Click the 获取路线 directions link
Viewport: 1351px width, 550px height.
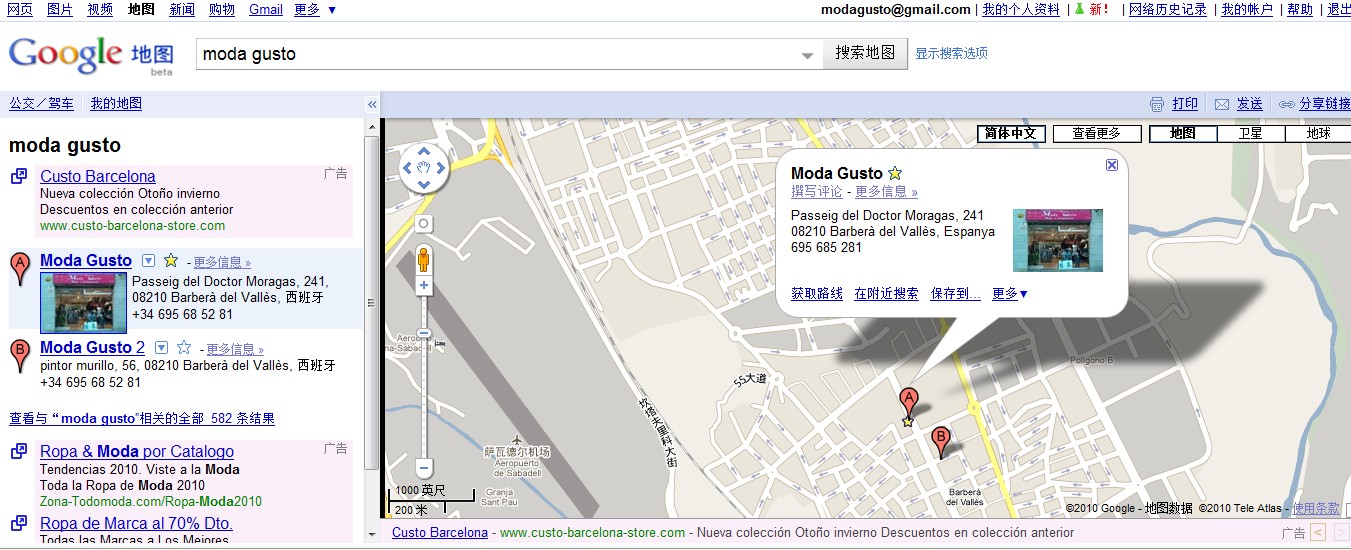pos(817,294)
